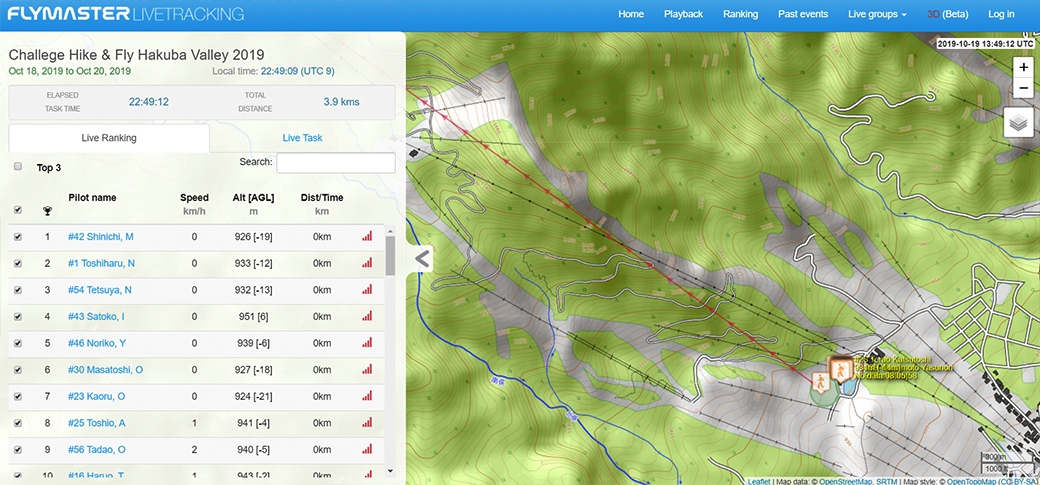
Task: Open the map layers selector
Action: [1019, 122]
